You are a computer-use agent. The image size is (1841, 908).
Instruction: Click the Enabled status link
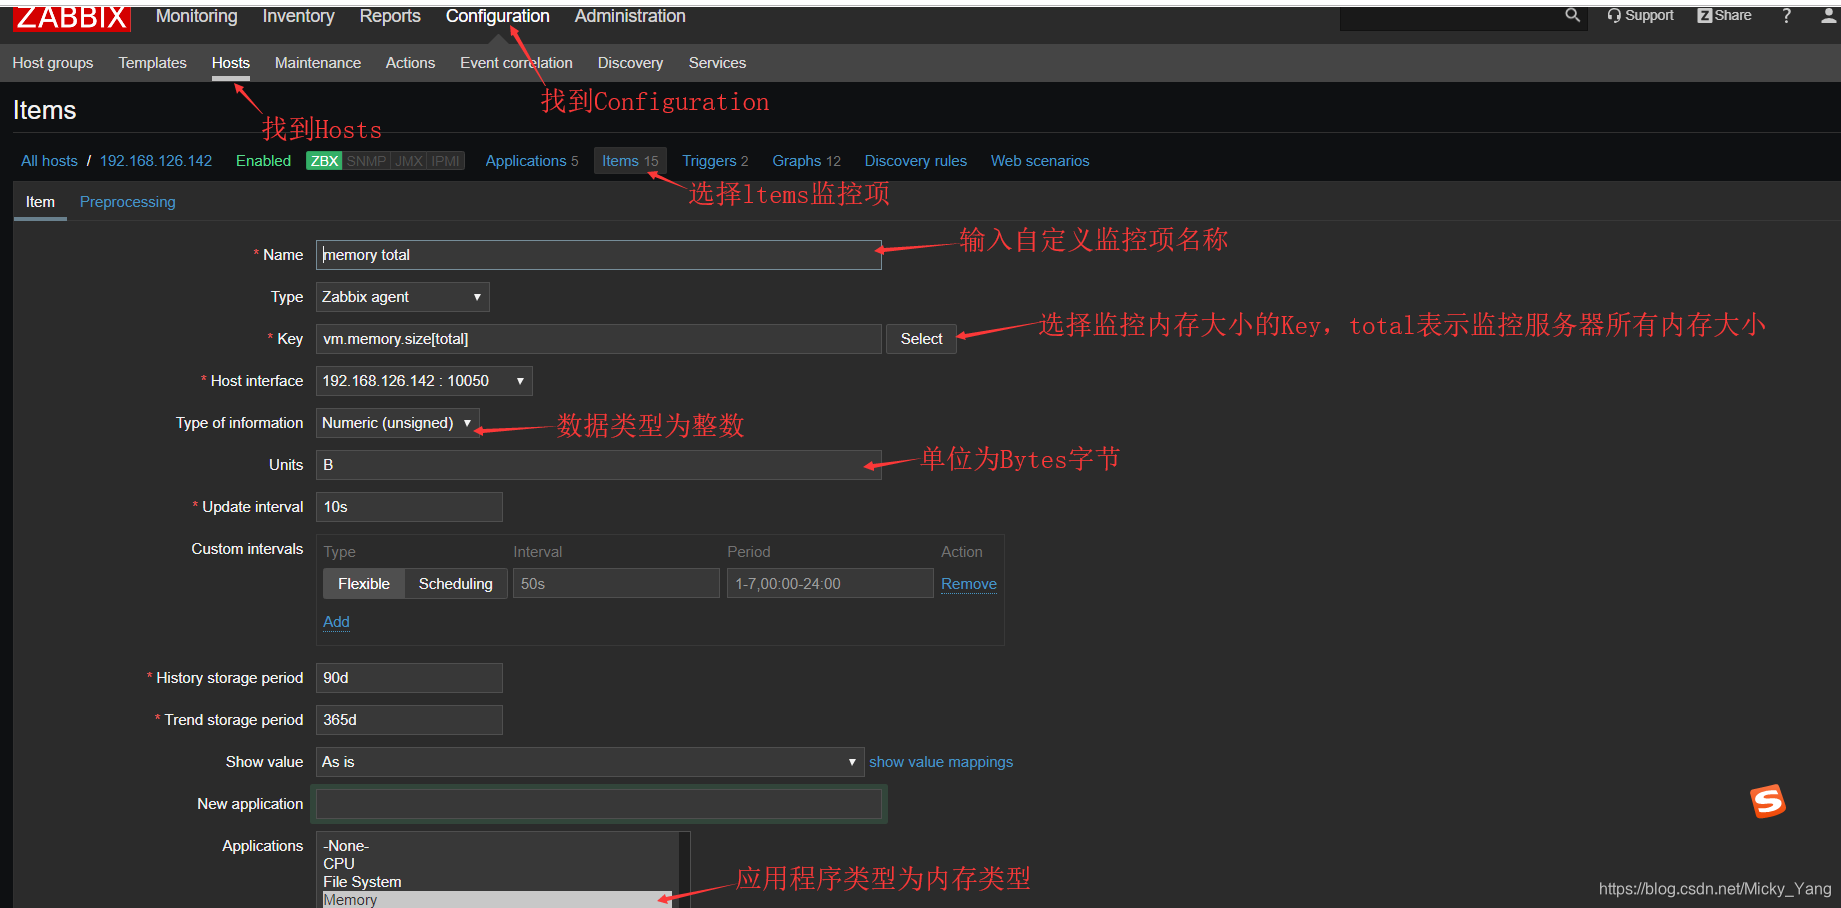click(x=263, y=161)
